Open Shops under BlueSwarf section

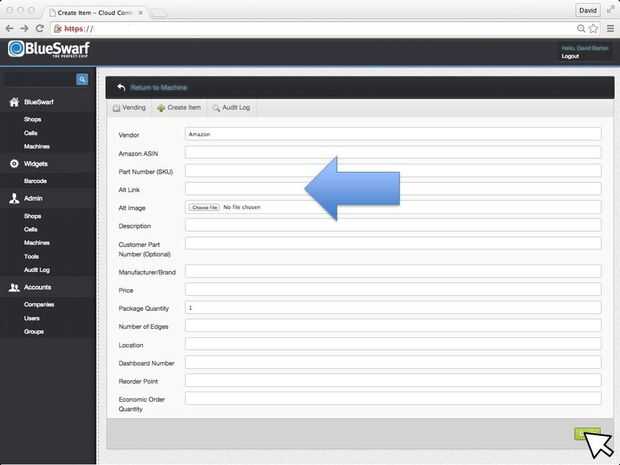coord(32,119)
